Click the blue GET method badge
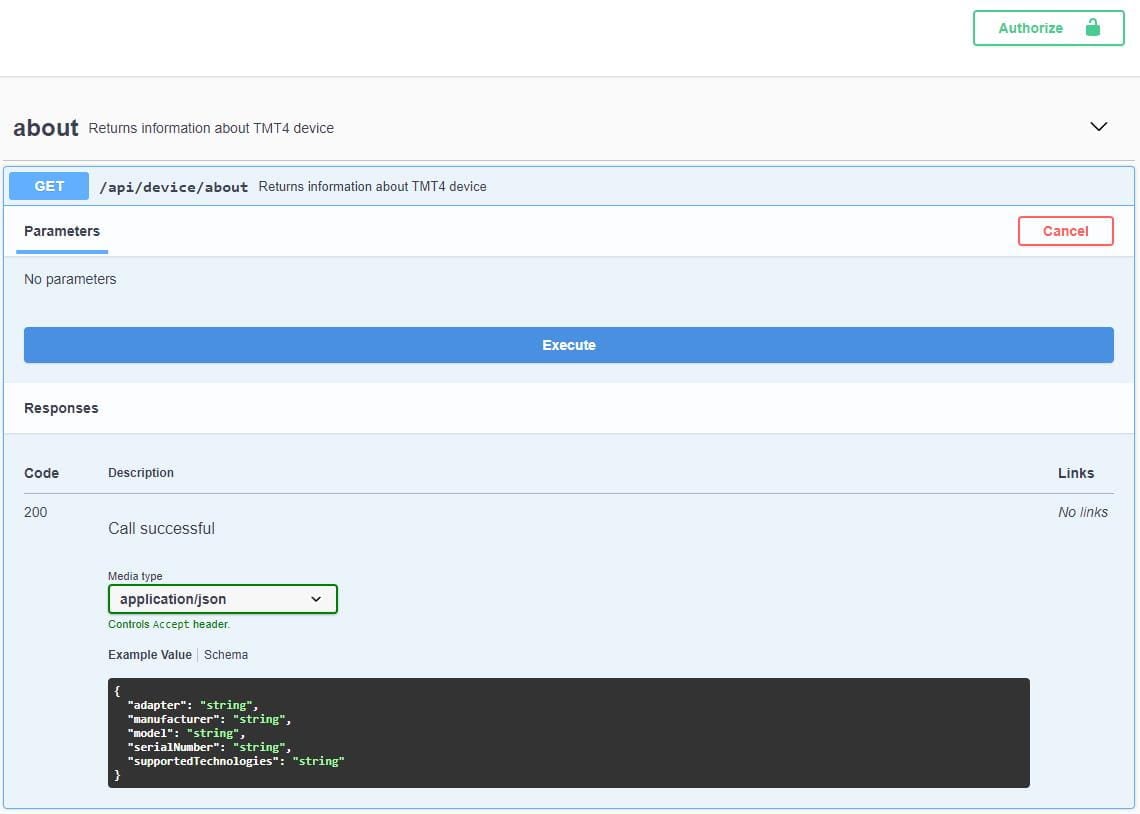Image resolution: width=1140 pixels, height=814 pixels. tap(49, 186)
